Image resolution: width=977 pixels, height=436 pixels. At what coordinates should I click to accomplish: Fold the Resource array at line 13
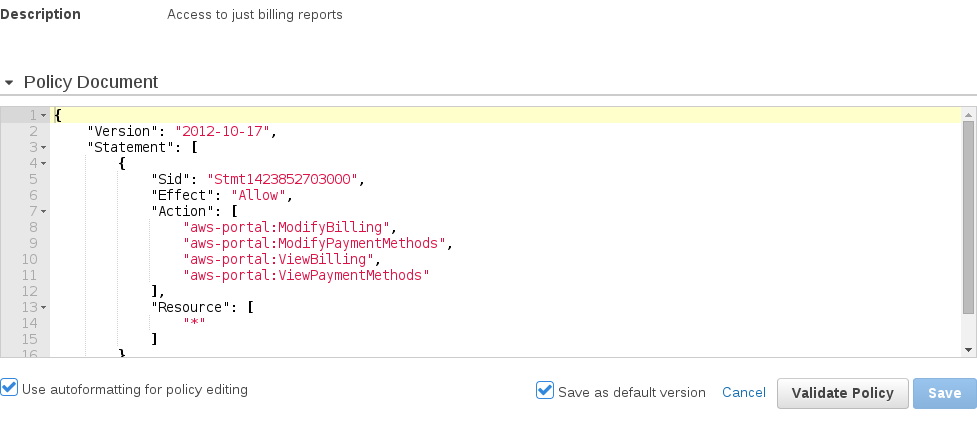44,307
